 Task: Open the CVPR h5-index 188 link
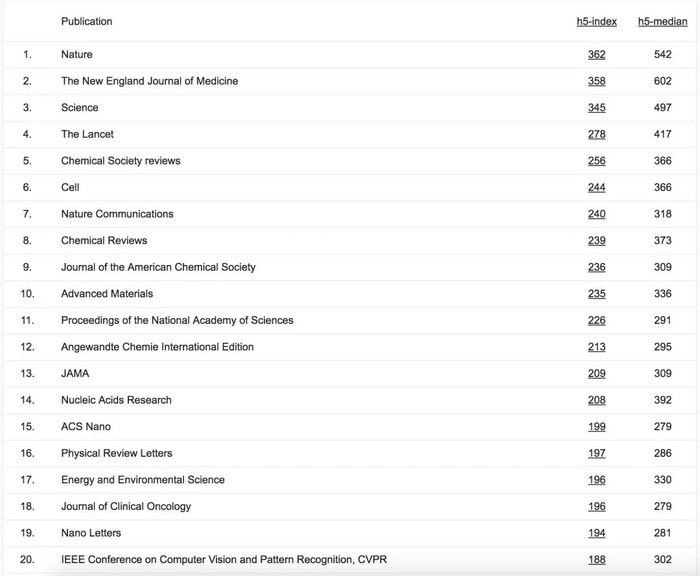tap(596, 559)
